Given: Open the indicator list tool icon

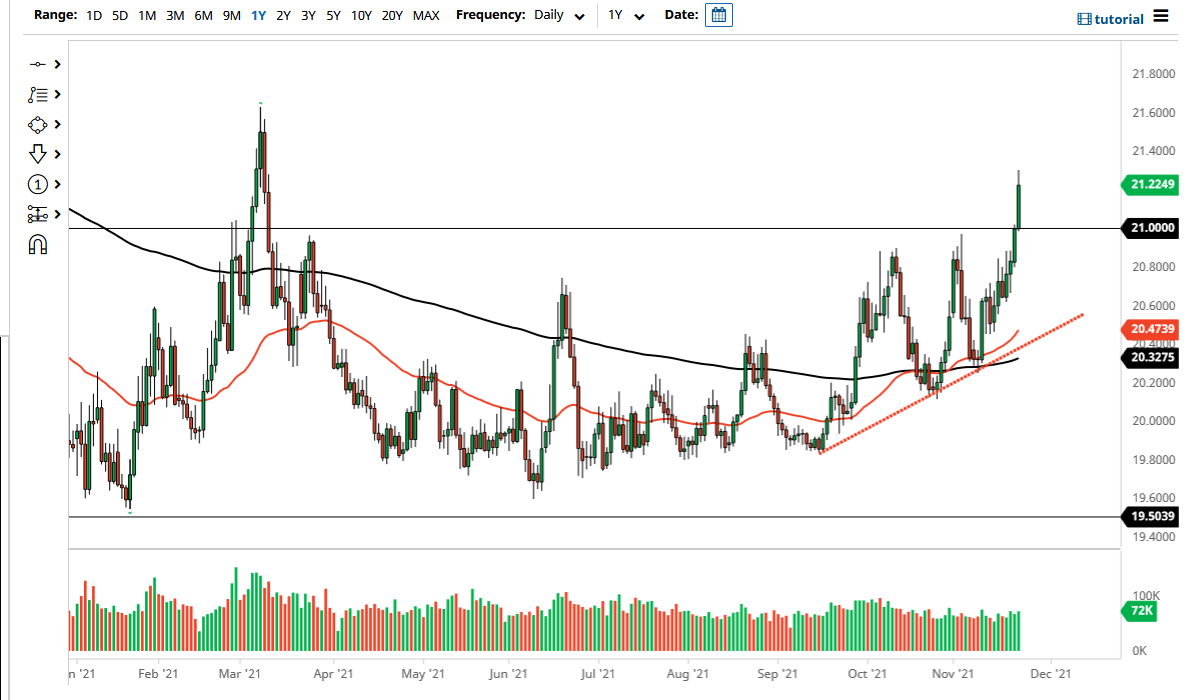Looking at the screenshot, I should pyautogui.click(x=40, y=94).
